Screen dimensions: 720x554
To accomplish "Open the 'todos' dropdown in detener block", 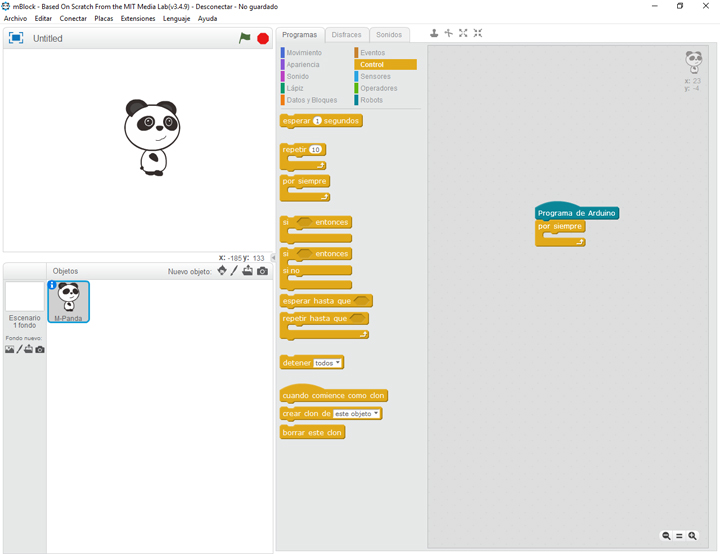I will coord(328,363).
